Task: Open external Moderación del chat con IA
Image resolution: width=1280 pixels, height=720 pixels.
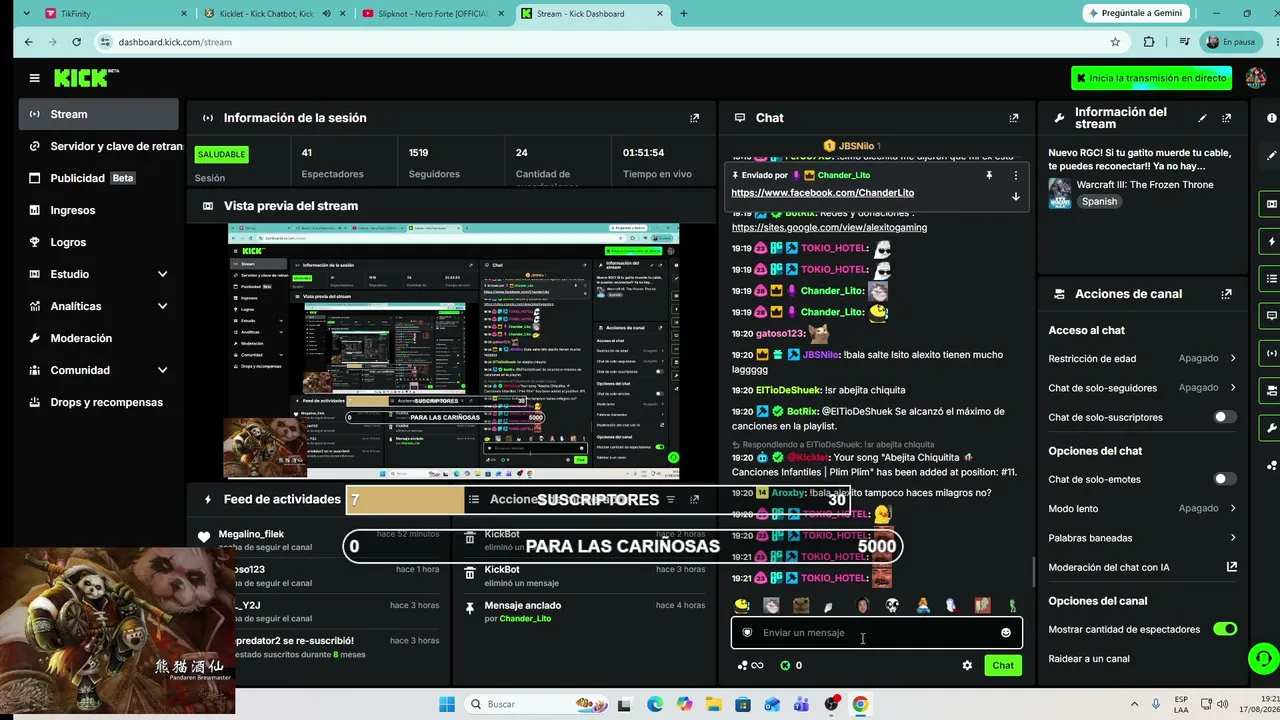Action: [x=1232, y=567]
